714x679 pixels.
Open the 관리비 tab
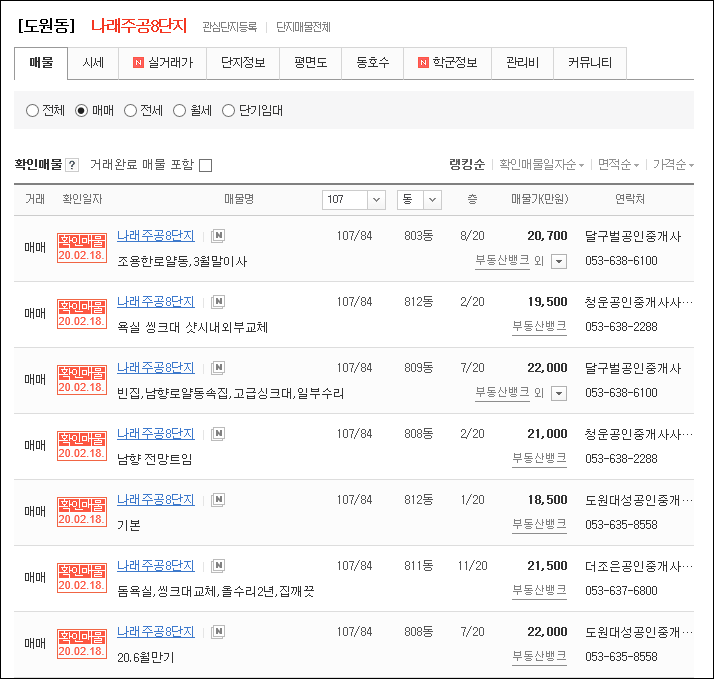tap(522, 63)
